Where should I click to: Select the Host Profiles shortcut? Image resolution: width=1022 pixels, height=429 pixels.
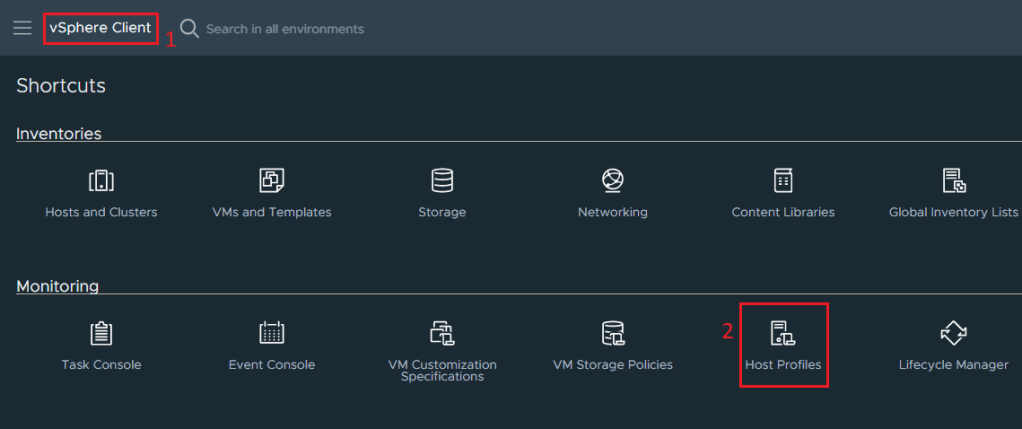pos(783,345)
